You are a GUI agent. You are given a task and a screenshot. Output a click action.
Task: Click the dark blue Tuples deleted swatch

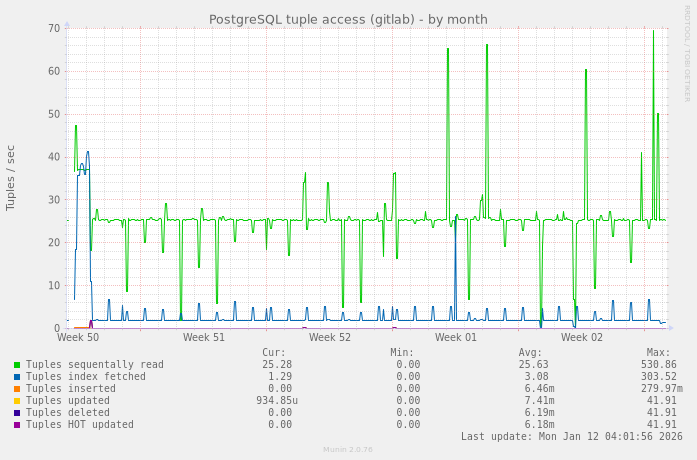click(x=17, y=413)
